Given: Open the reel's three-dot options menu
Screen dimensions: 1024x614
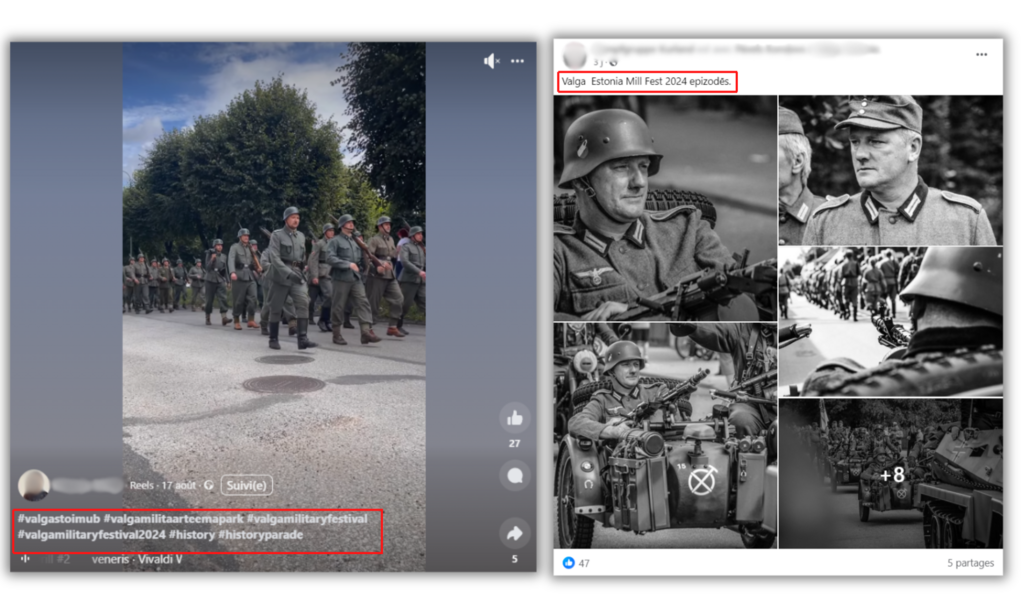Looking at the screenshot, I should click(517, 61).
